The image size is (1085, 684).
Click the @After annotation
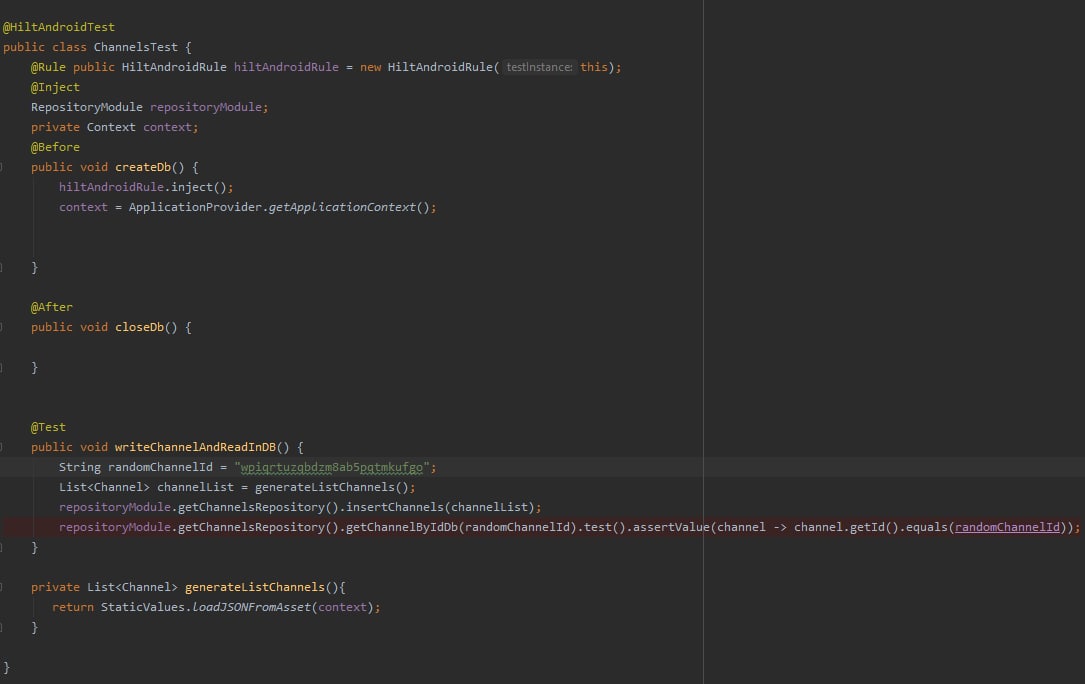point(52,307)
